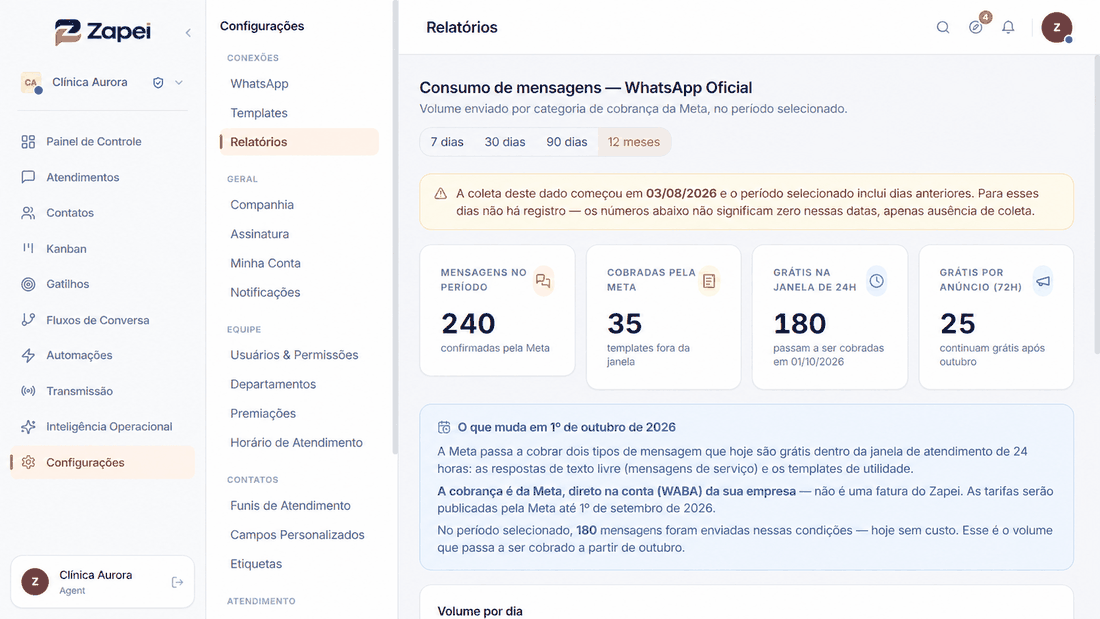Open Horário de Atendimento settings

(x=296, y=443)
